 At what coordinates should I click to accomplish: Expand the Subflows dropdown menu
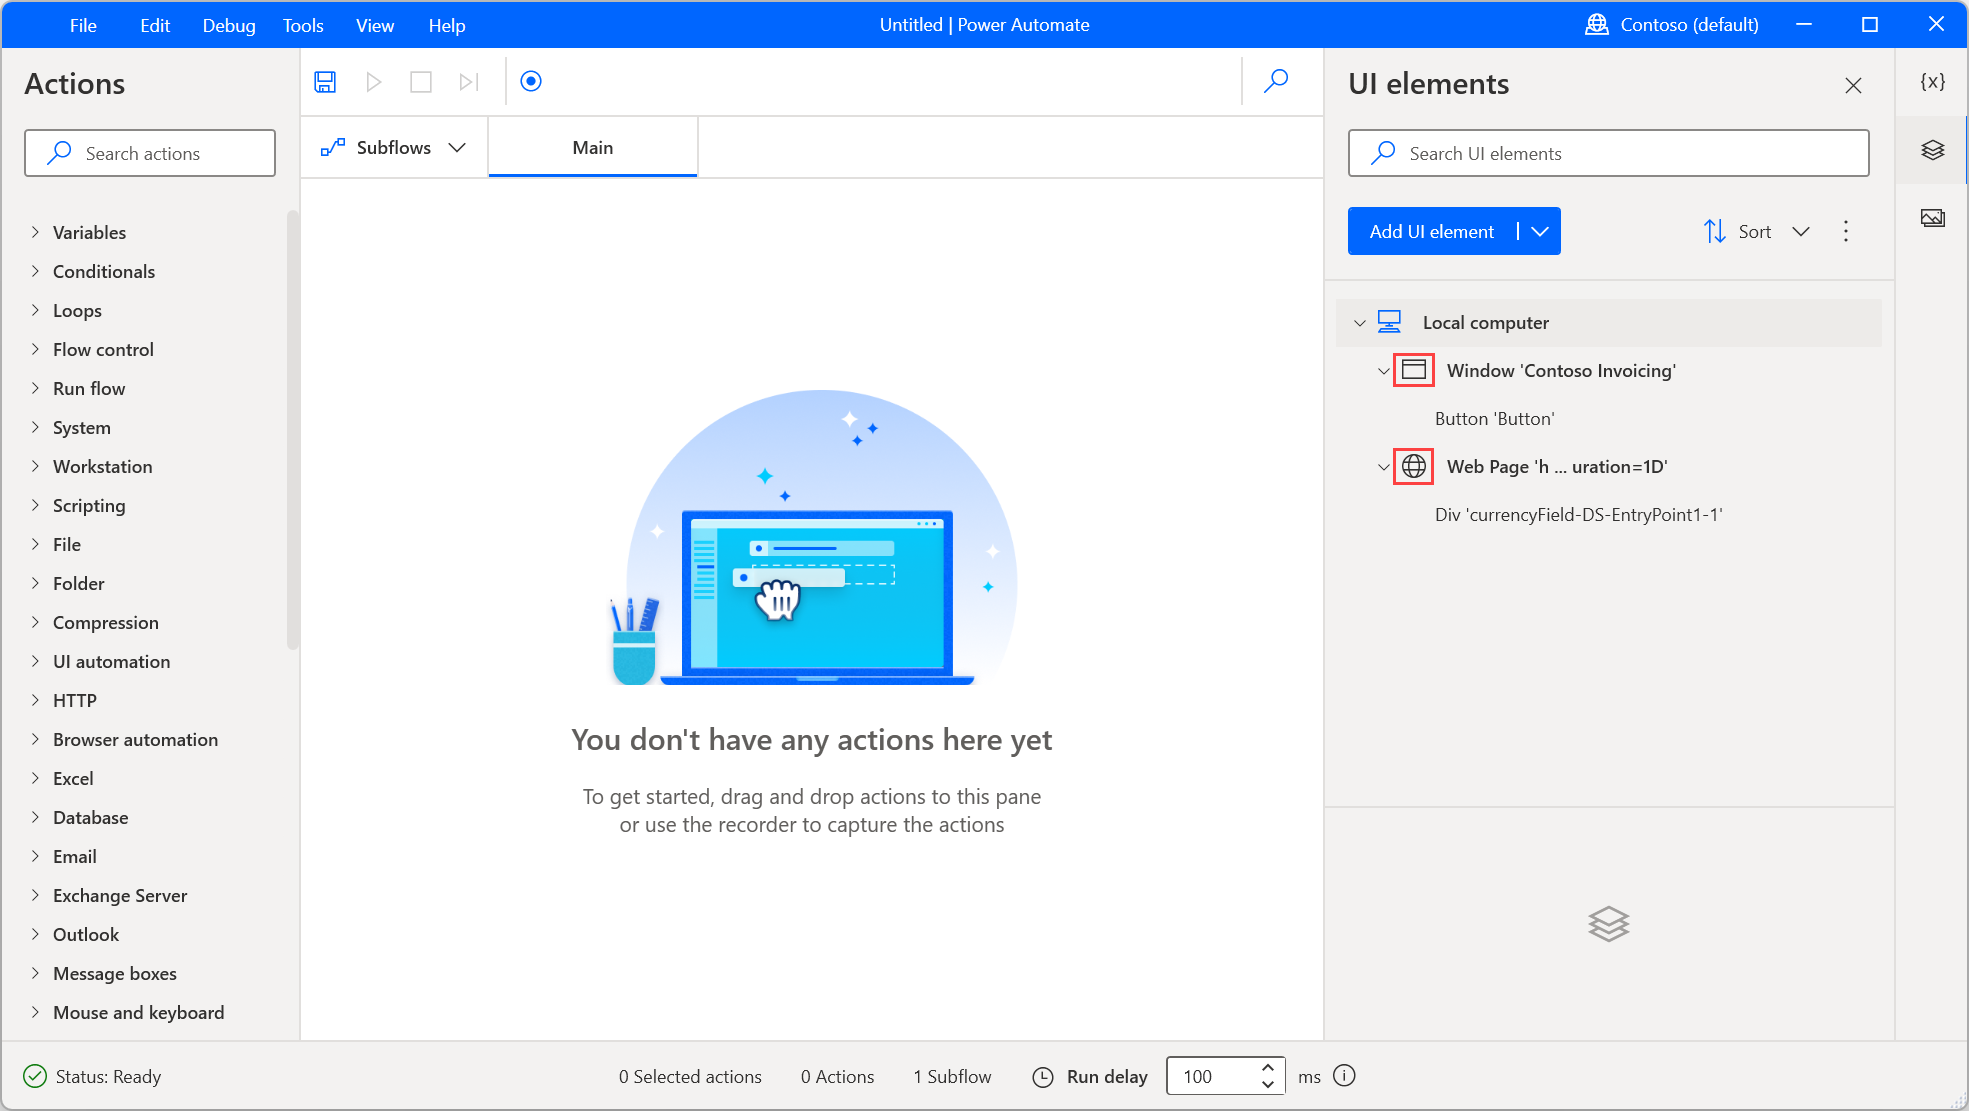coord(456,147)
